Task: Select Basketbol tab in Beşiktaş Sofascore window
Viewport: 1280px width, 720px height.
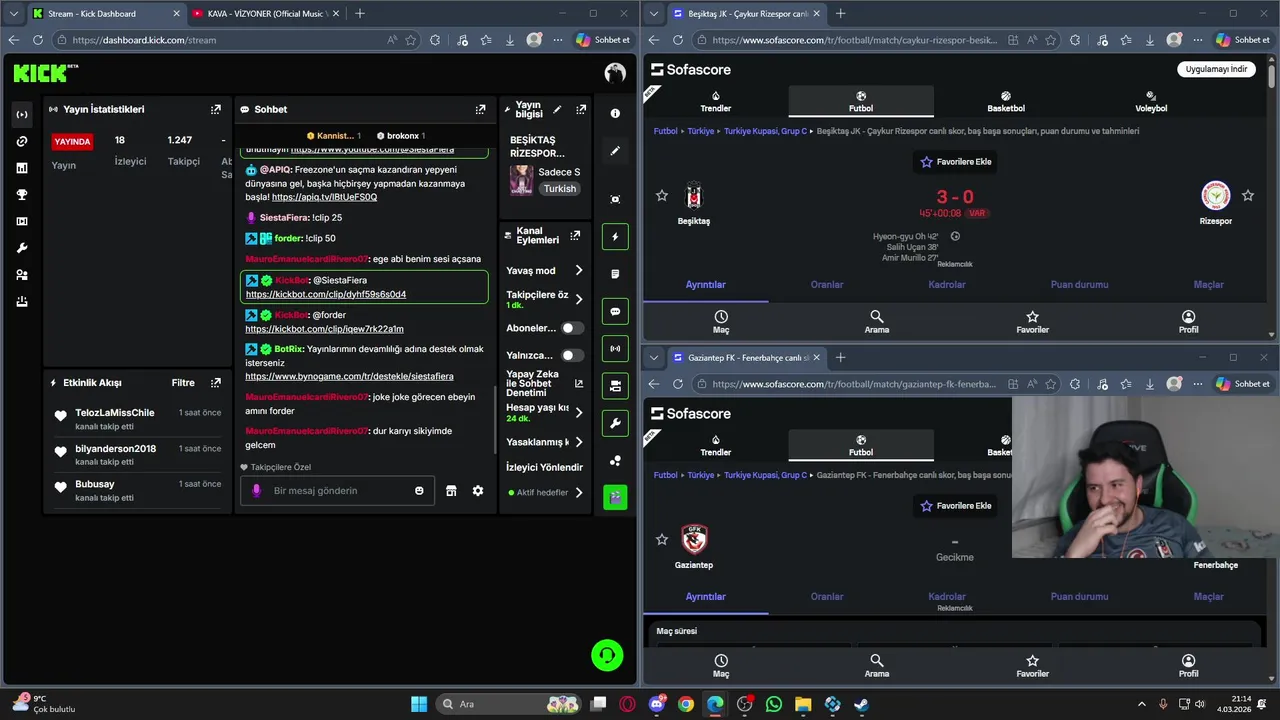Action: [x=1005, y=102]
